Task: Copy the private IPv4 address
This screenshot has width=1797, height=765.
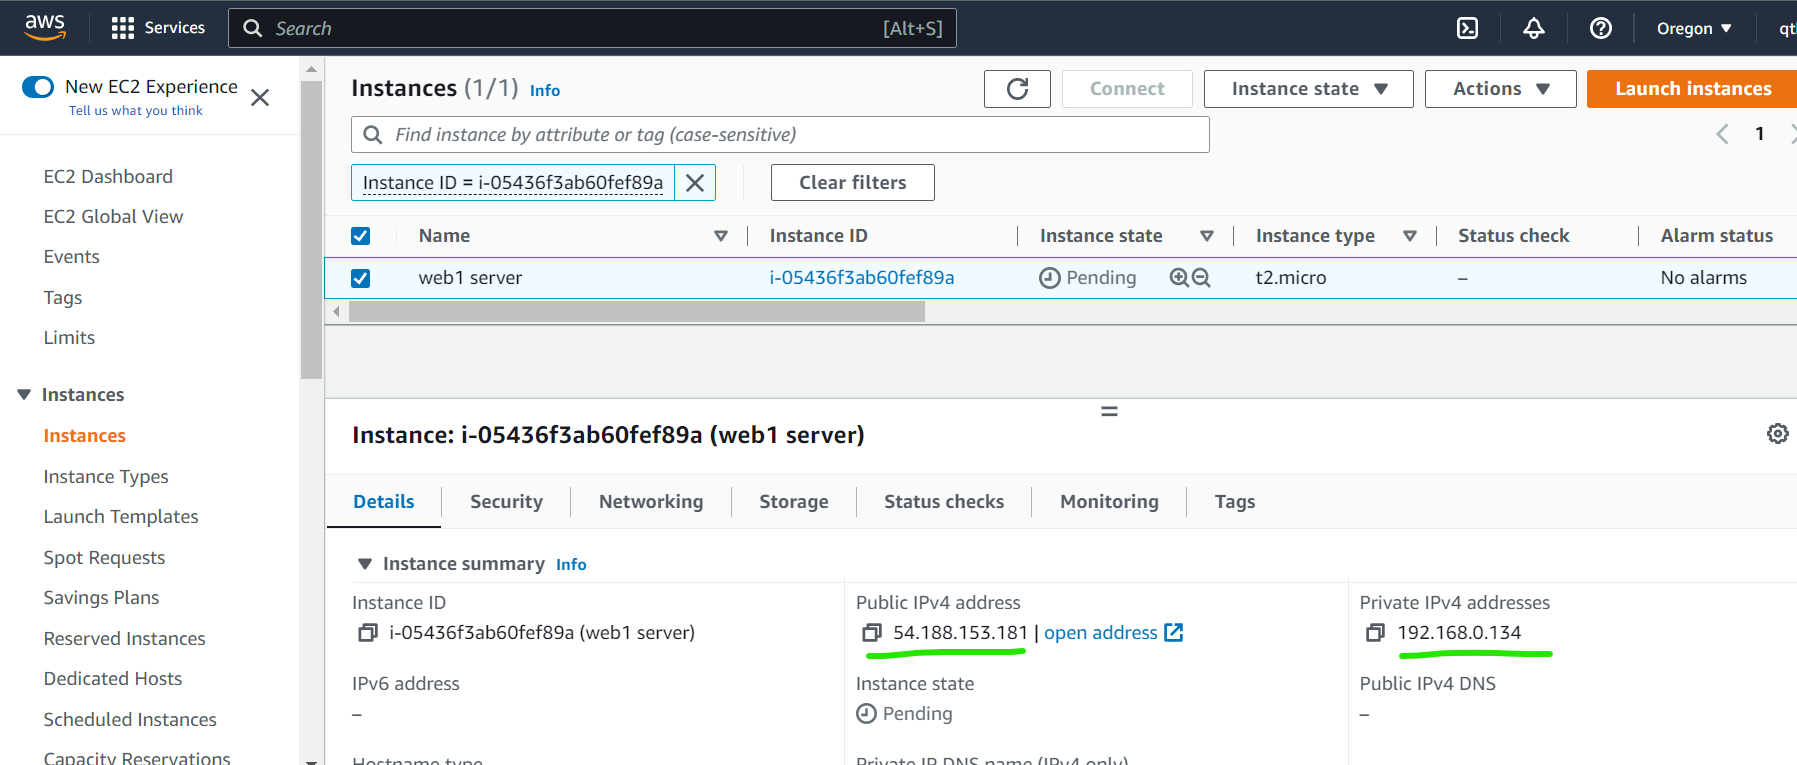Action: (1376, 633)
